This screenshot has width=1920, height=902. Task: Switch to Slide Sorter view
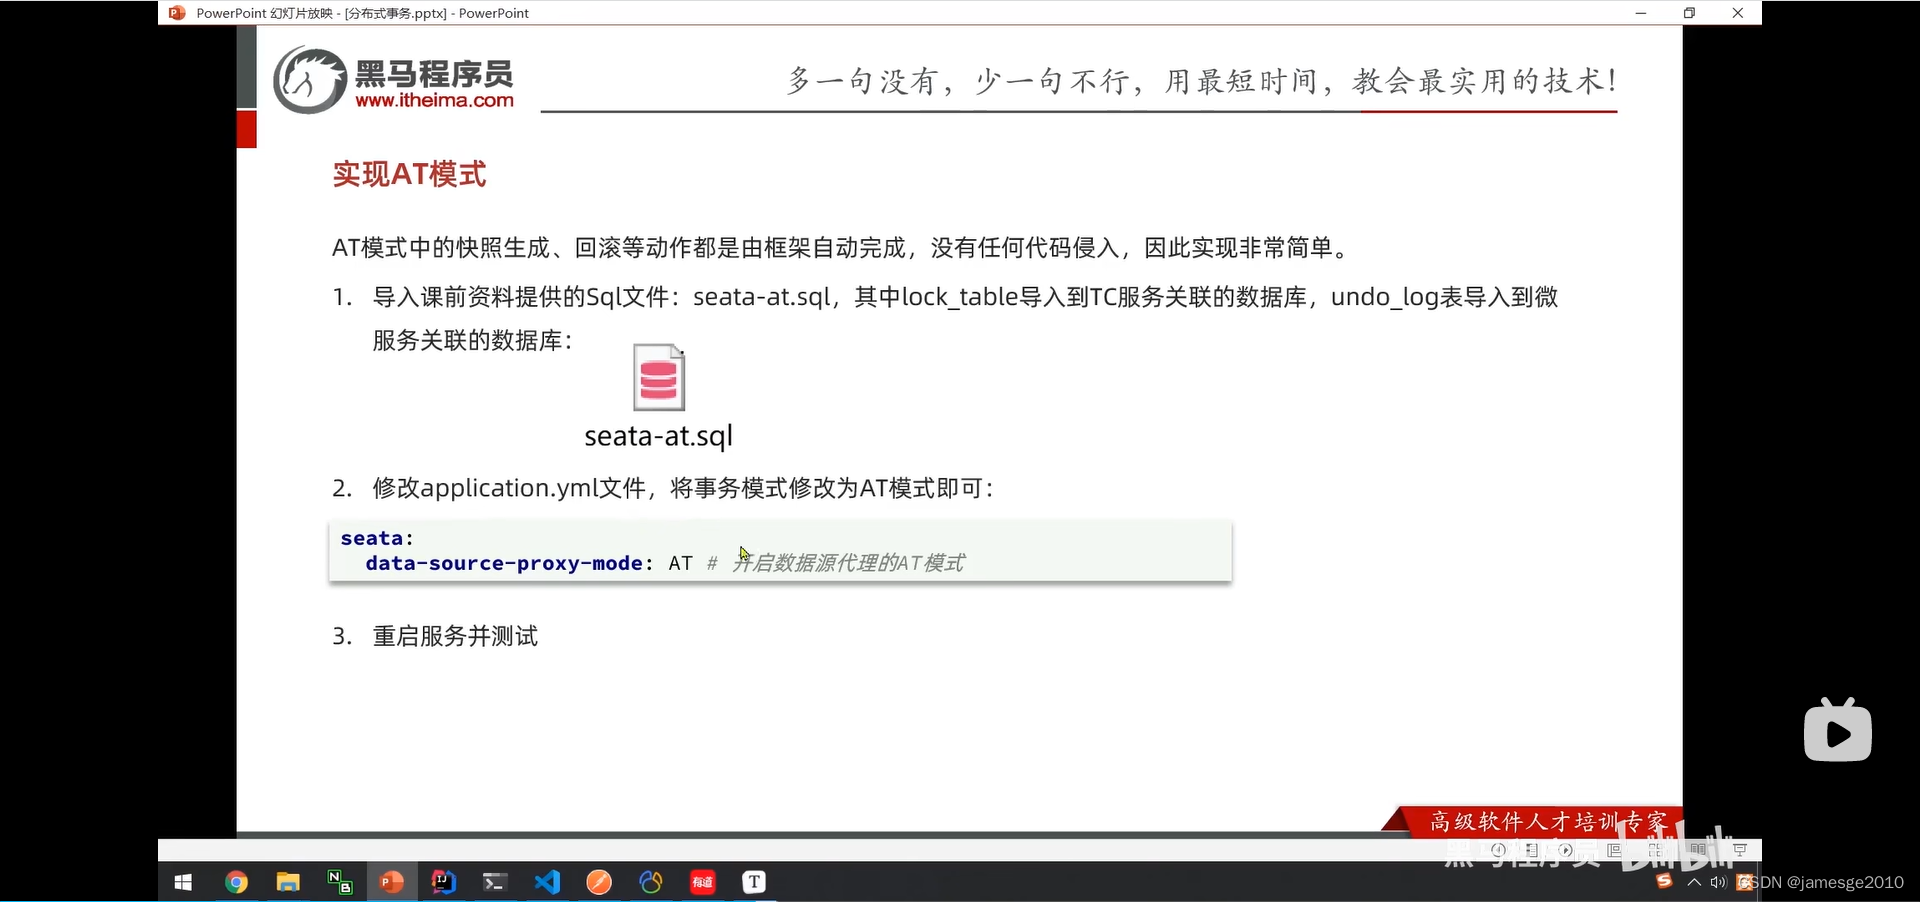pos(1656,850)
